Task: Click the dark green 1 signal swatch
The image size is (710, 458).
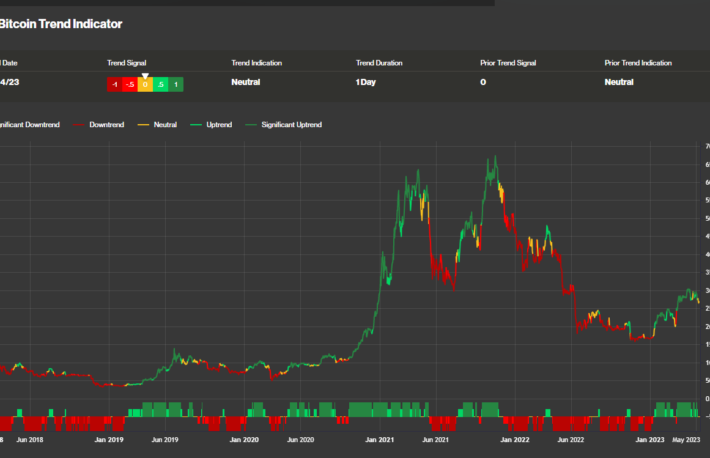Action: click(x=176, y=84)
